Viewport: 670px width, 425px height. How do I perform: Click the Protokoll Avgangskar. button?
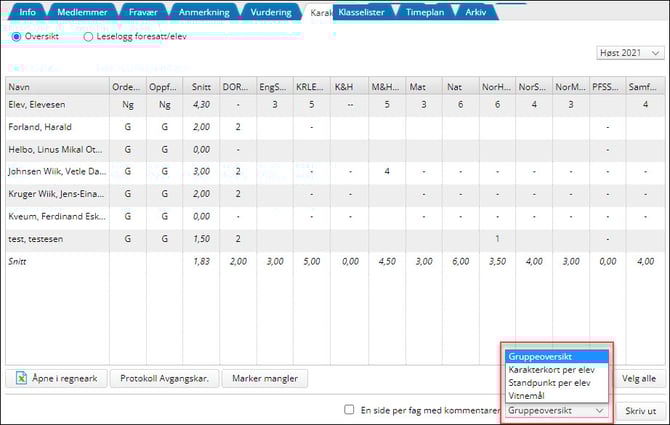(x=164, y=379)
